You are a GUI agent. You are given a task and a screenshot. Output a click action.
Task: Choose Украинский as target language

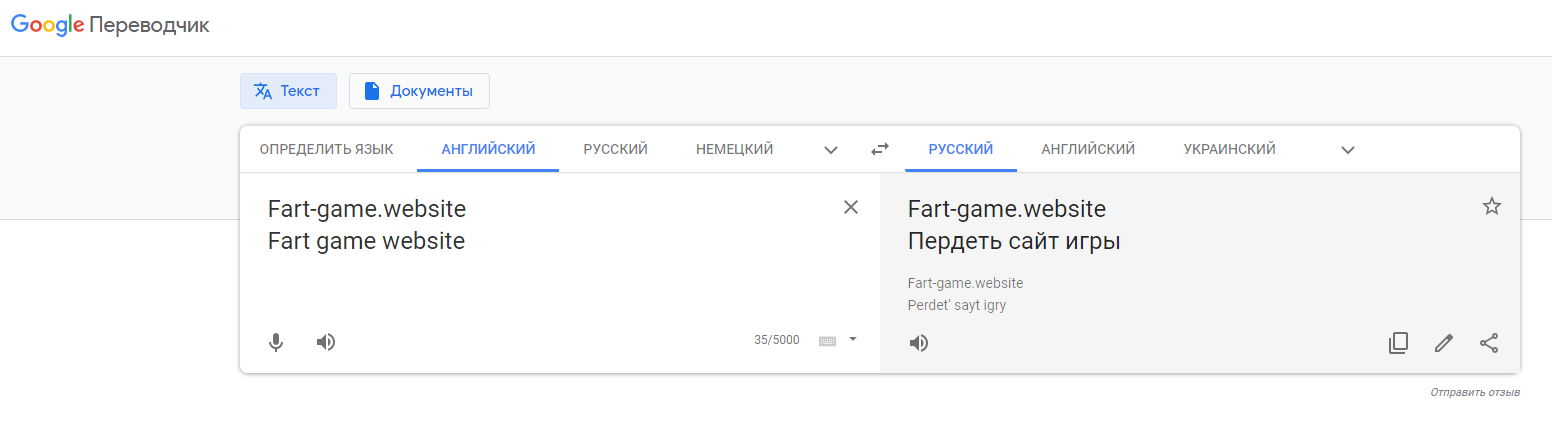[1229, 149]
